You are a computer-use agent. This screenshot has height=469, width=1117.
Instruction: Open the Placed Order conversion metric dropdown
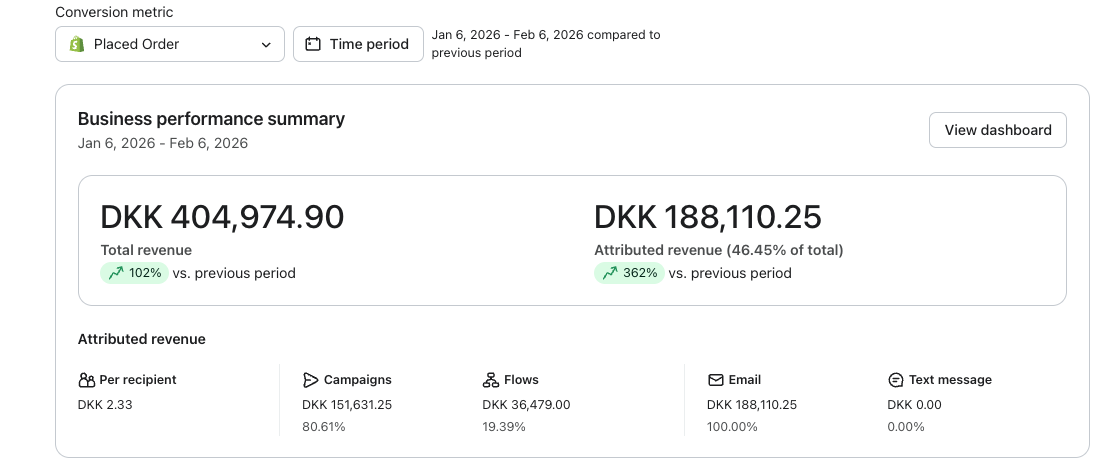click(x=170, y=44)
